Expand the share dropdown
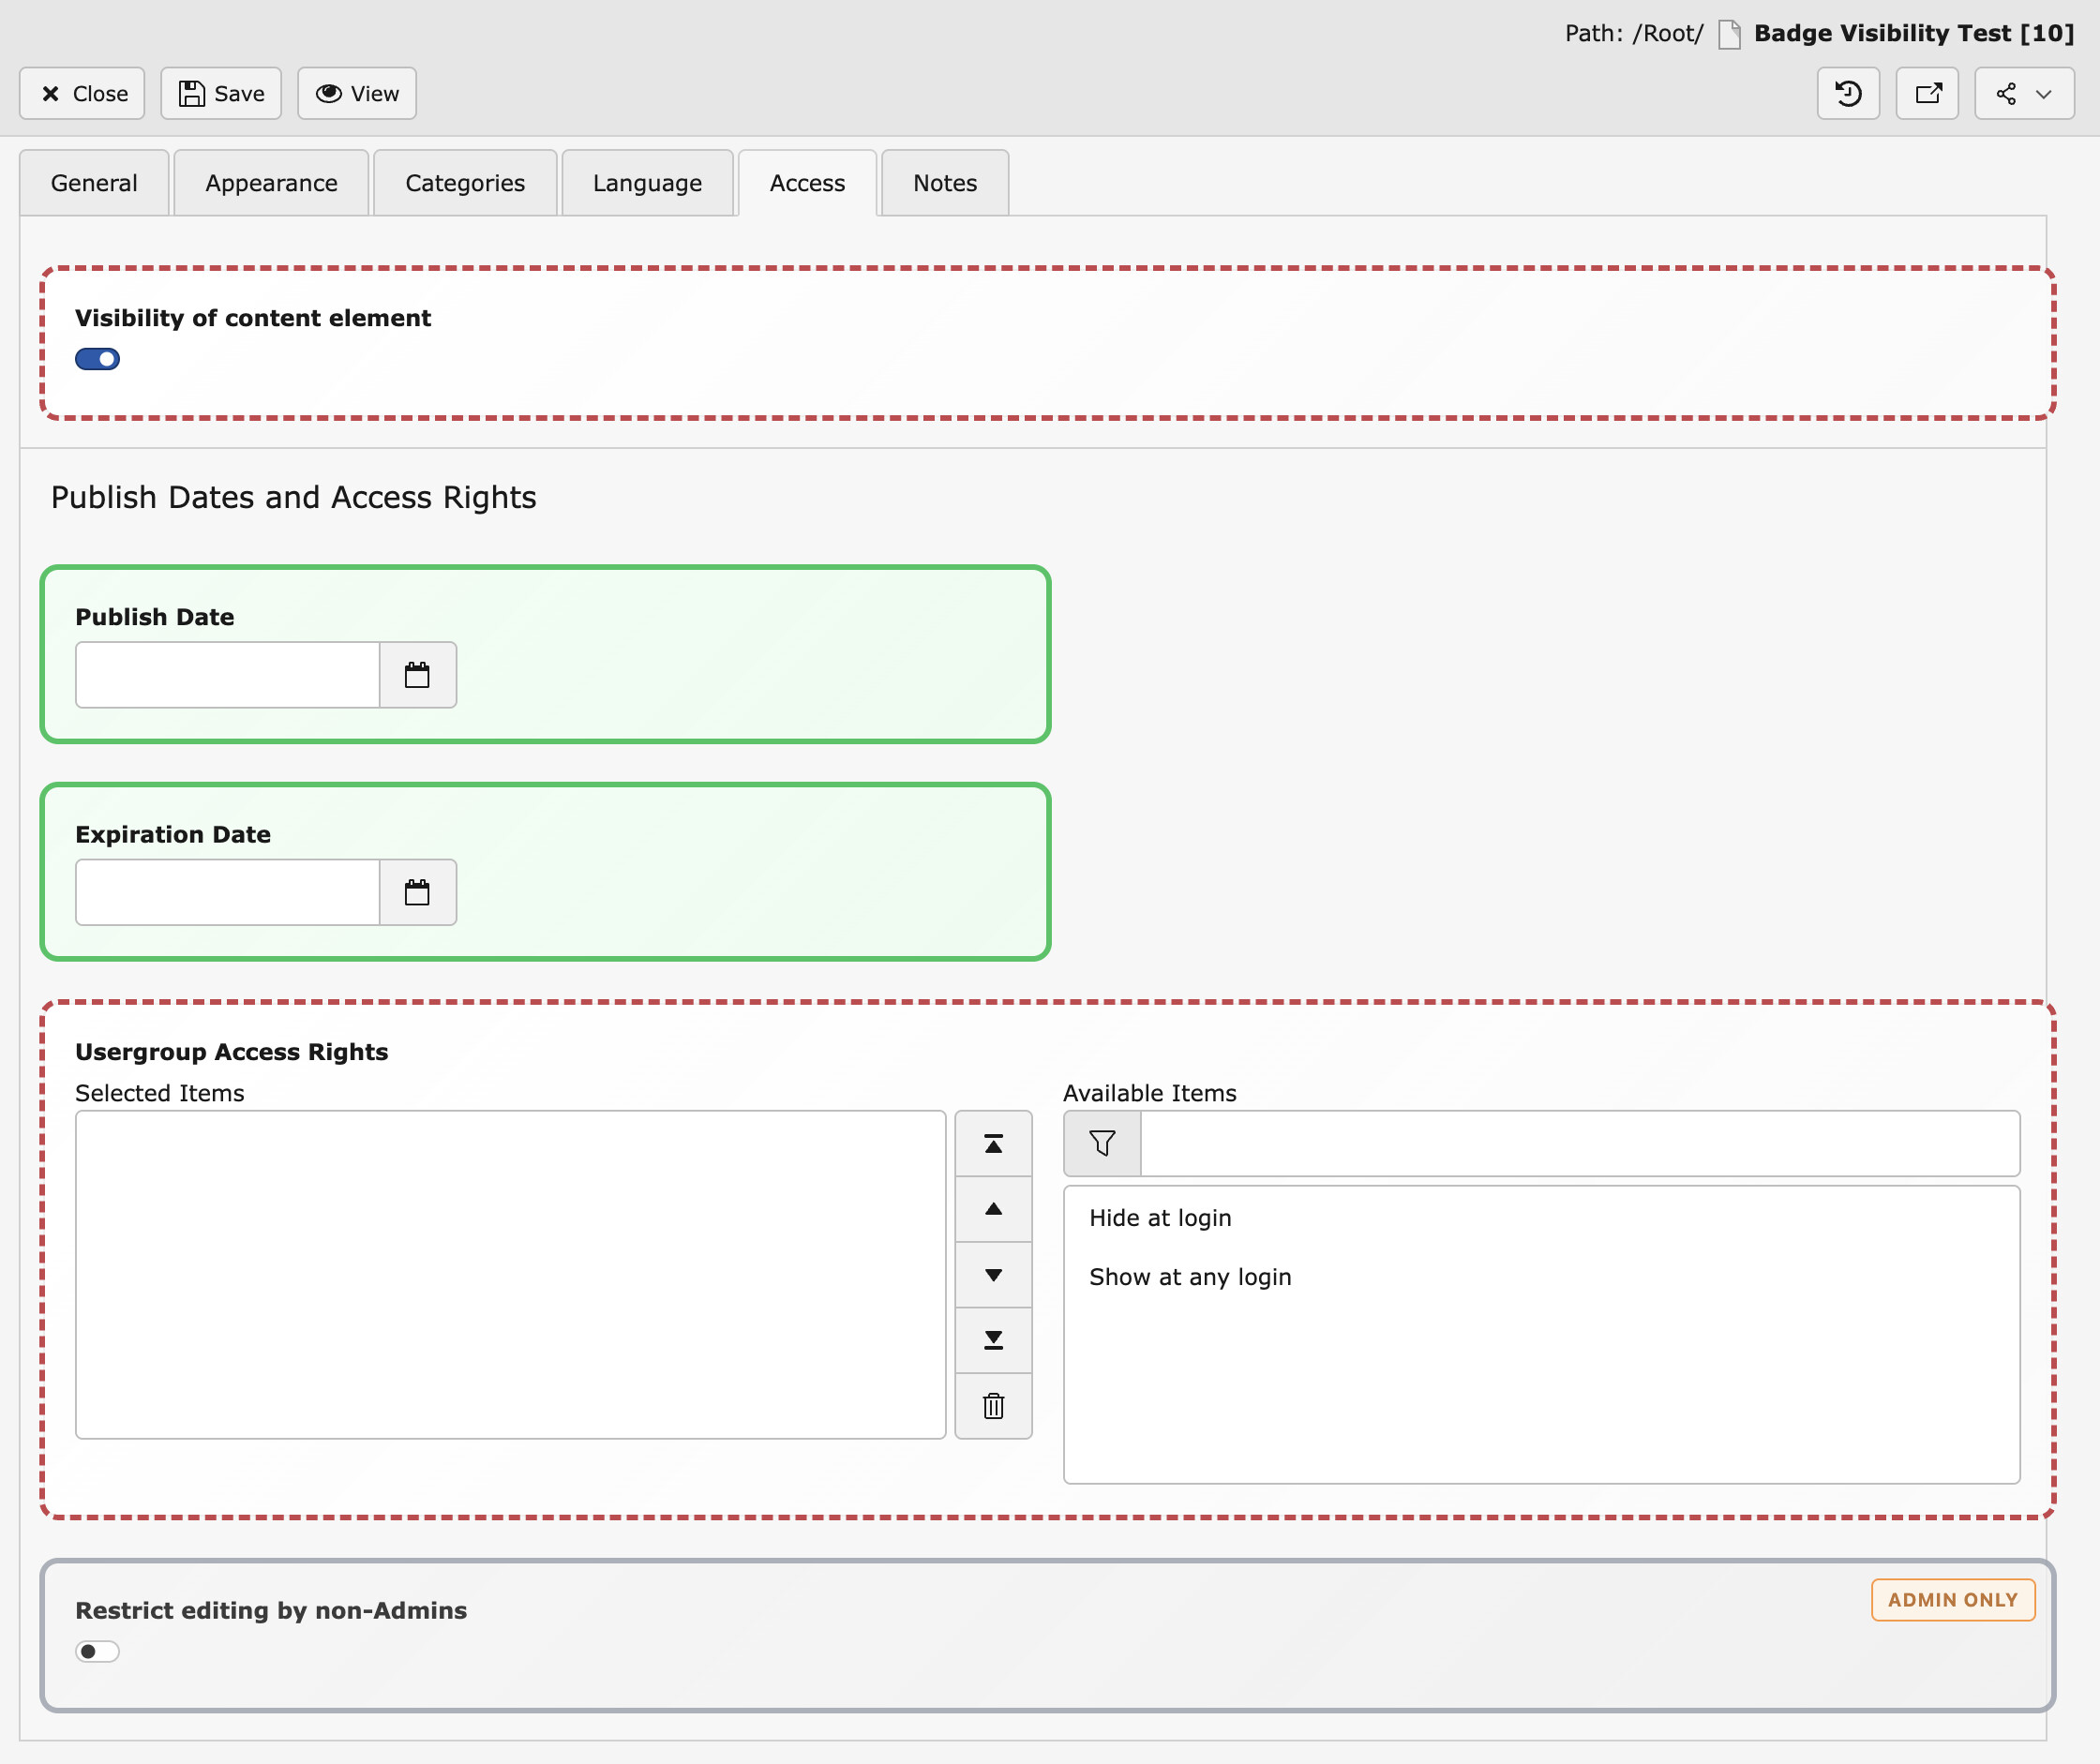The width and height of the screenshot is (2100, 1764). [x=2024, y=93]
